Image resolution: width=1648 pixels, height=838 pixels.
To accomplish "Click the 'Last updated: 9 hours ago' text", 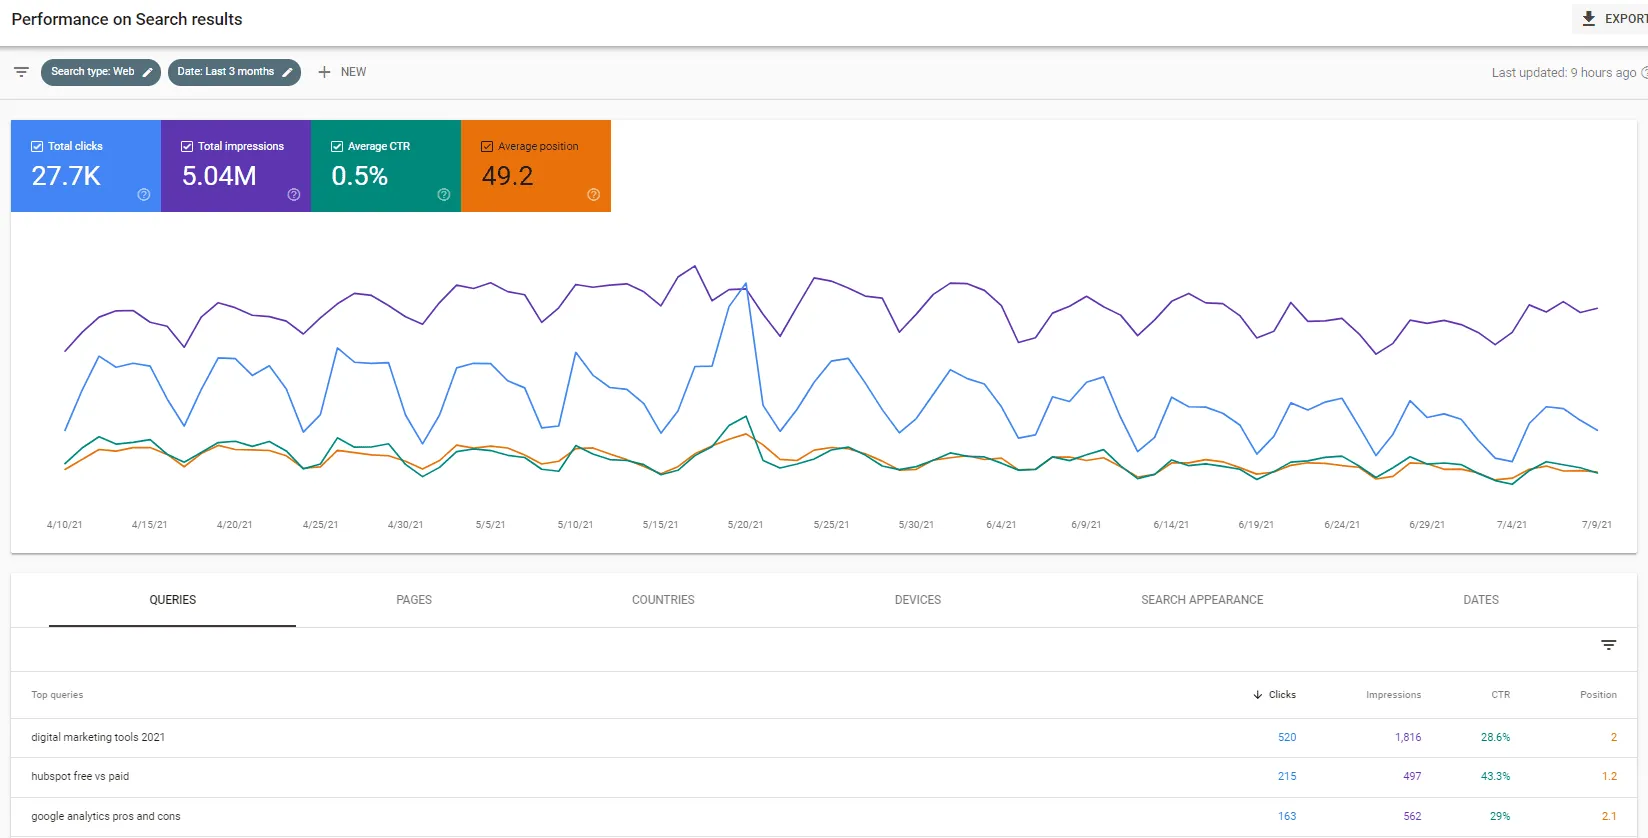I will pyautogui.click(x=1564, y=73).
